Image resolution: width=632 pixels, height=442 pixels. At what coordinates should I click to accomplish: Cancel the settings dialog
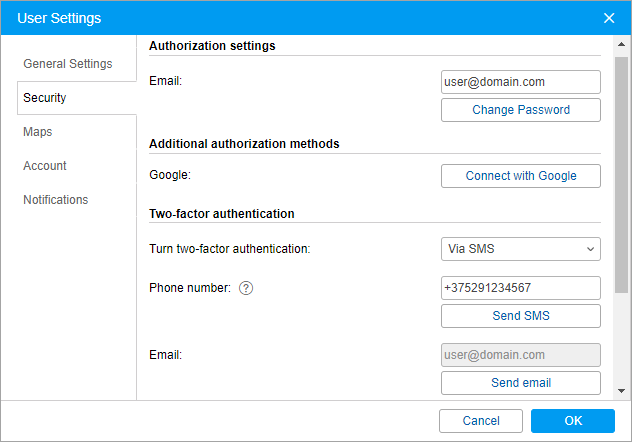click(x=481, y=421)
